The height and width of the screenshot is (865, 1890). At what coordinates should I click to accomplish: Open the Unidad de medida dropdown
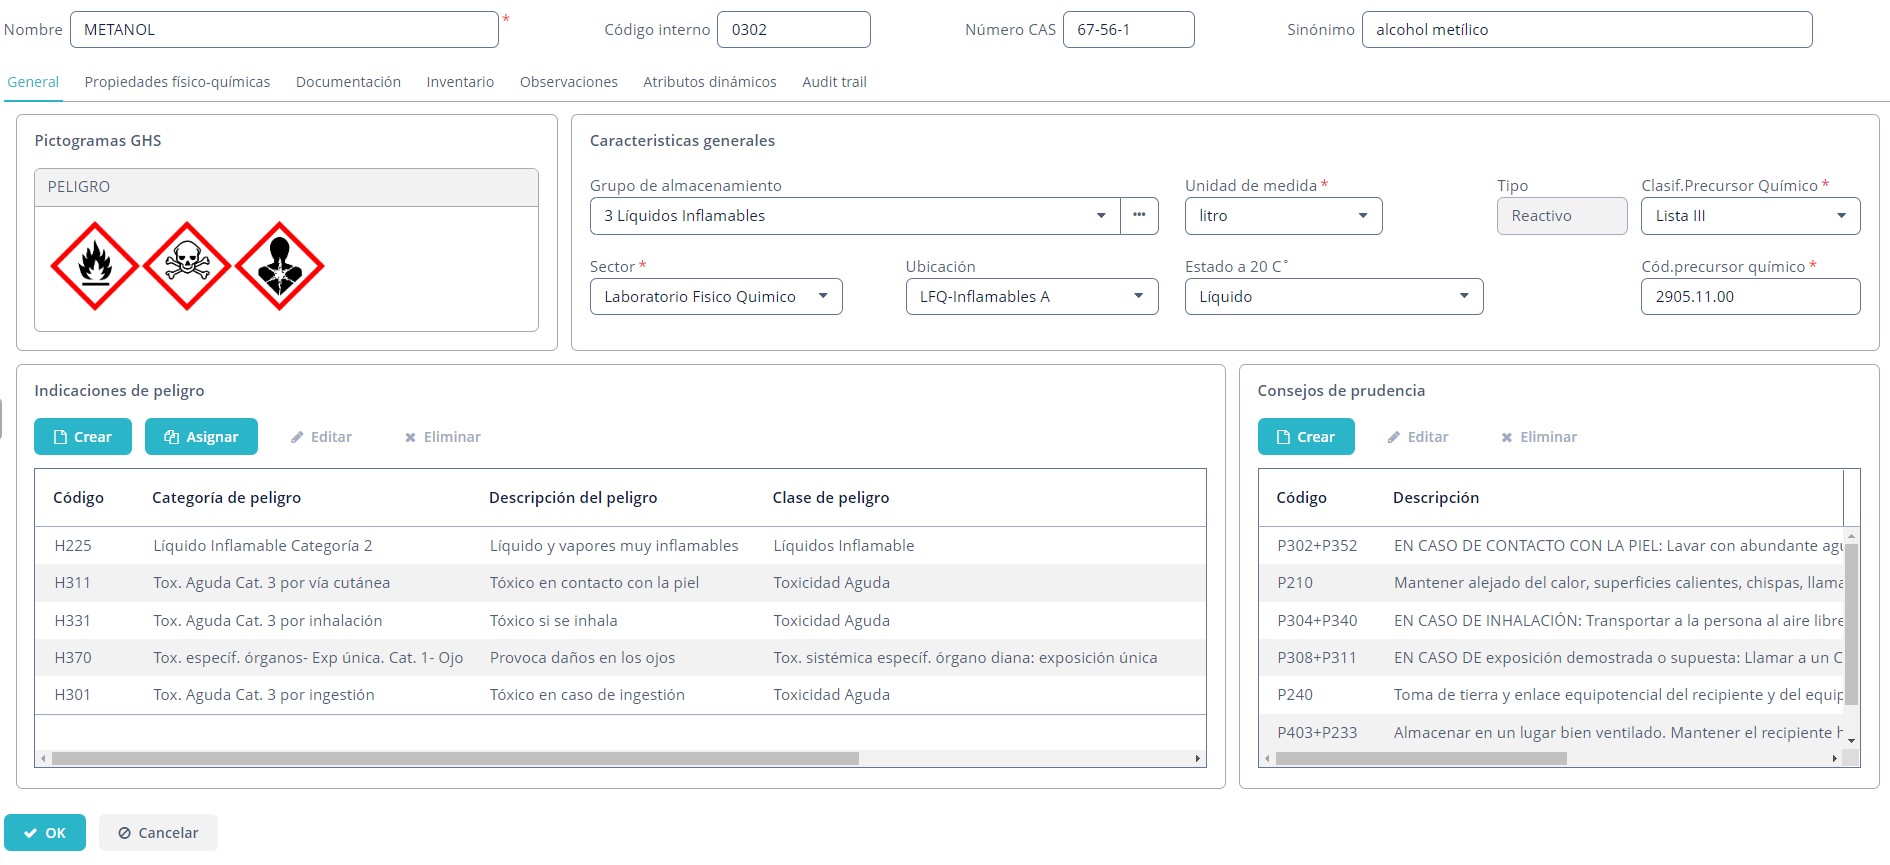pyautogui.click(x=1283, y=216)
